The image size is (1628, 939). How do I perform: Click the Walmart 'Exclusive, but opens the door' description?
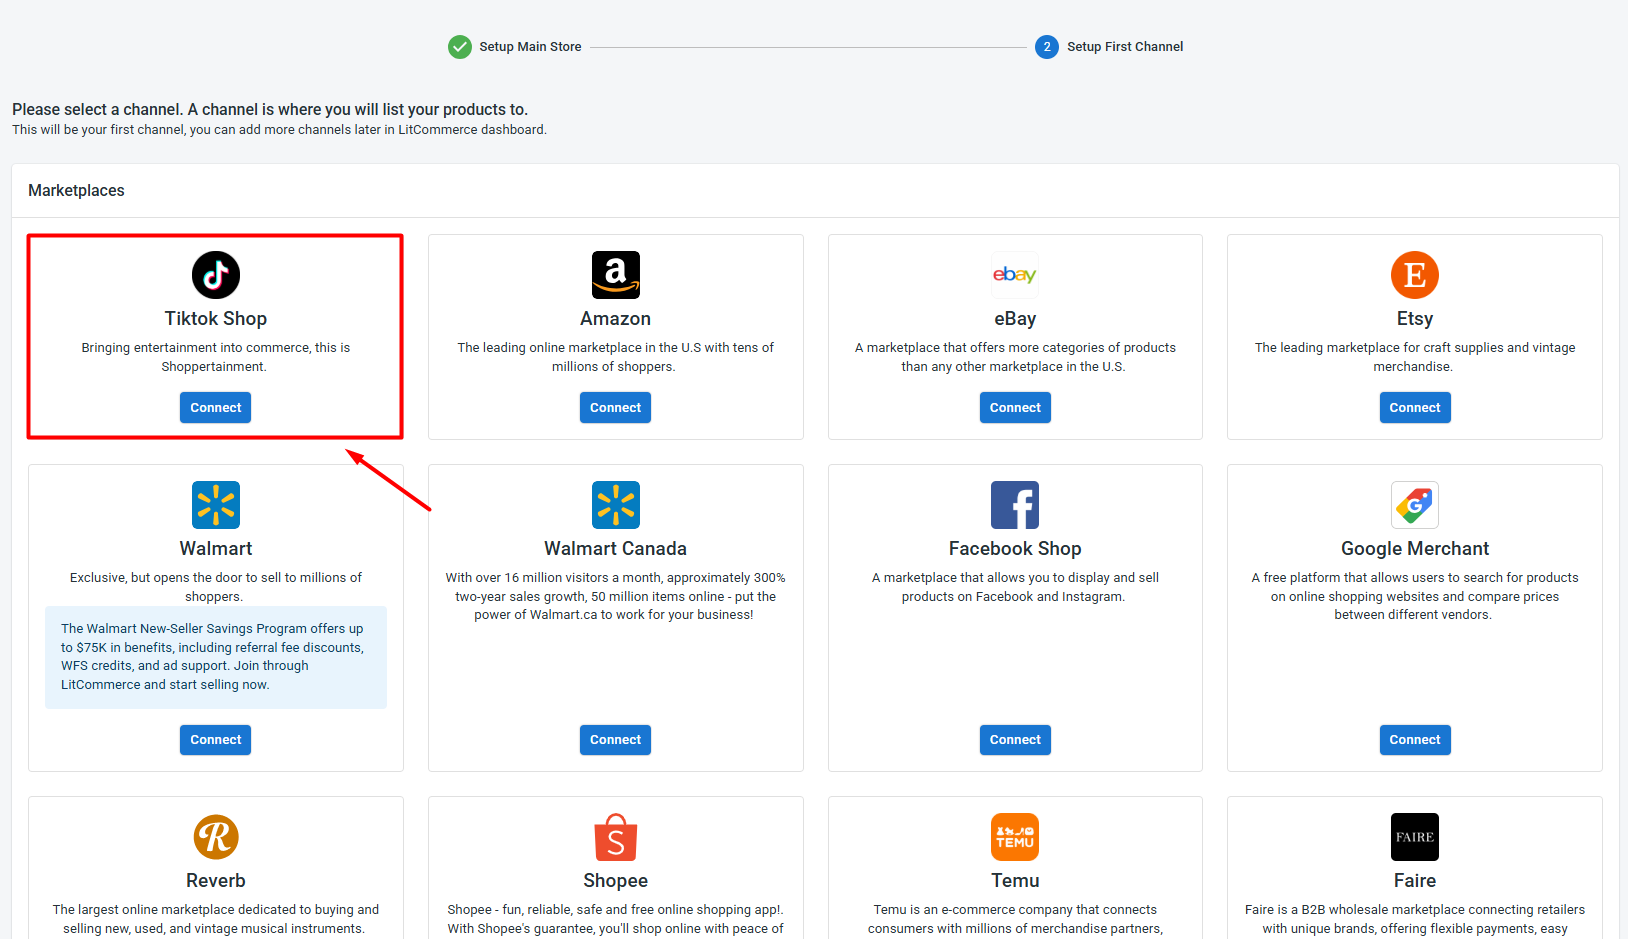[216, 587]
